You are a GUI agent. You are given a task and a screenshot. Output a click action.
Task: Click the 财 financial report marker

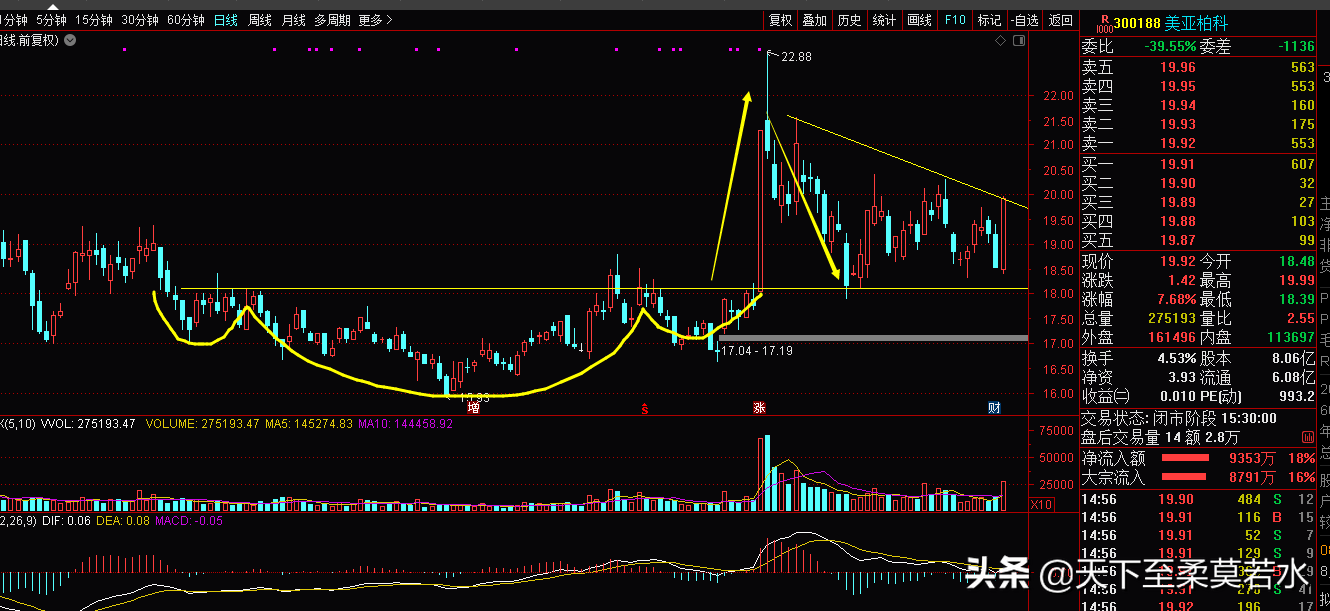995,407
